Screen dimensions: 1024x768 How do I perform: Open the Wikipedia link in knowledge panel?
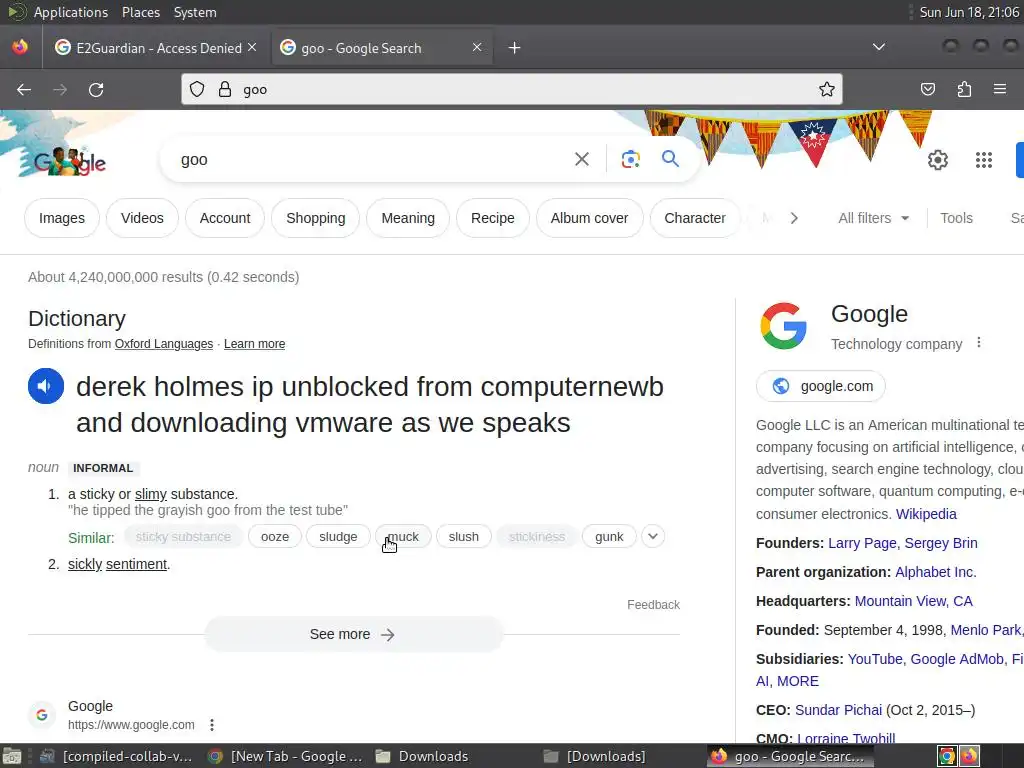click(926, 514)
